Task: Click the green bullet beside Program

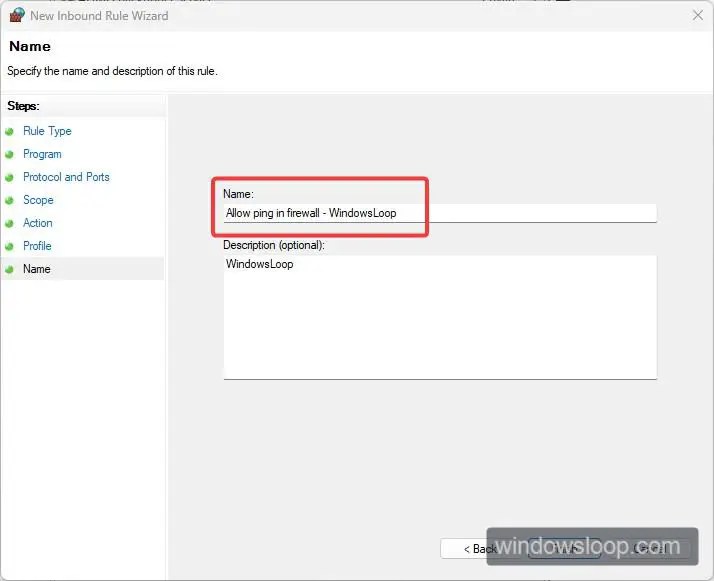Action: [10, 154]
